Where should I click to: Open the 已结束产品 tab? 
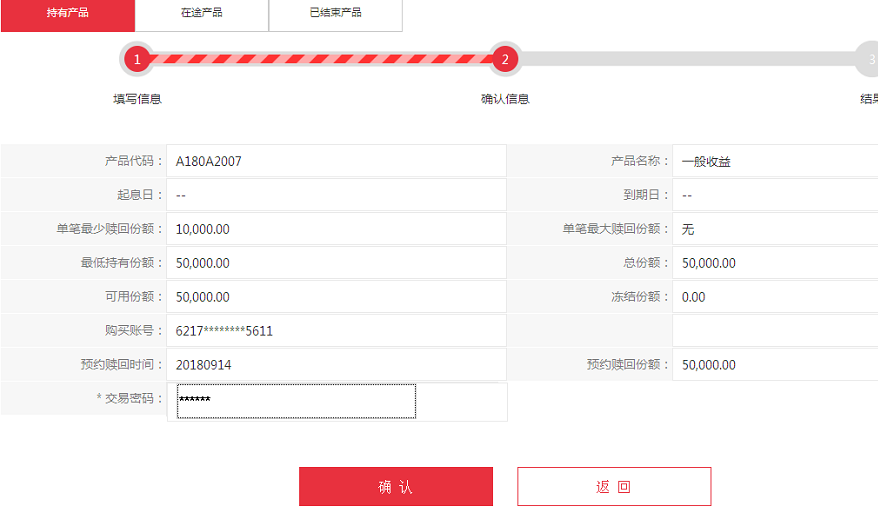pos(335,15)
